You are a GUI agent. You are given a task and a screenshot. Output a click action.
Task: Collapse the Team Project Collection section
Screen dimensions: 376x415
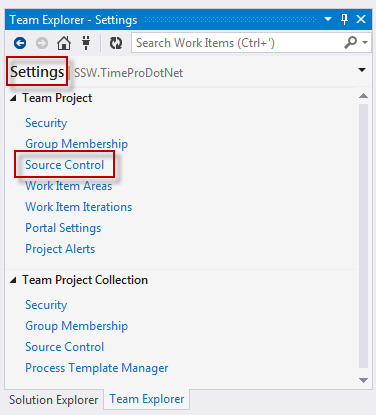pos(13,280)
